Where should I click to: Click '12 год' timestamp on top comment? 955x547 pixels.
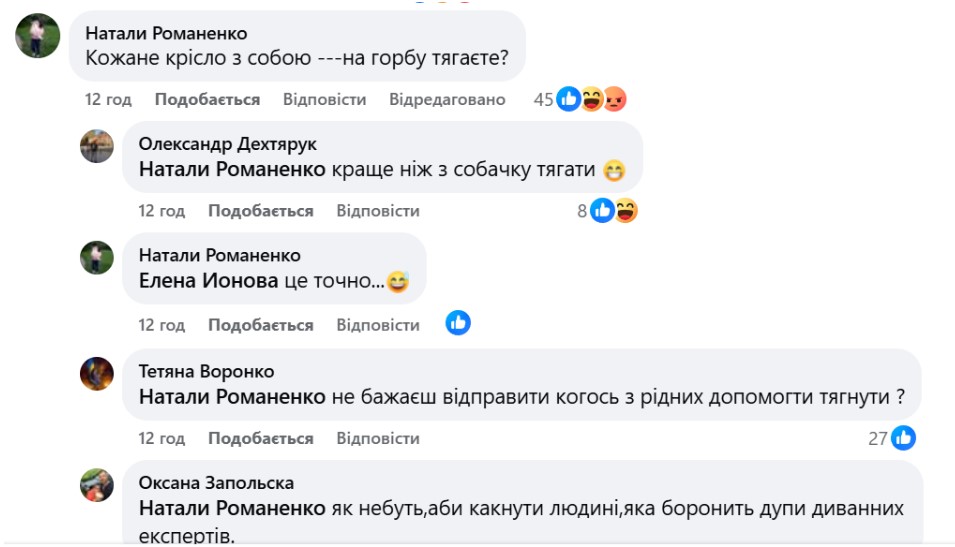coord(108,99)
